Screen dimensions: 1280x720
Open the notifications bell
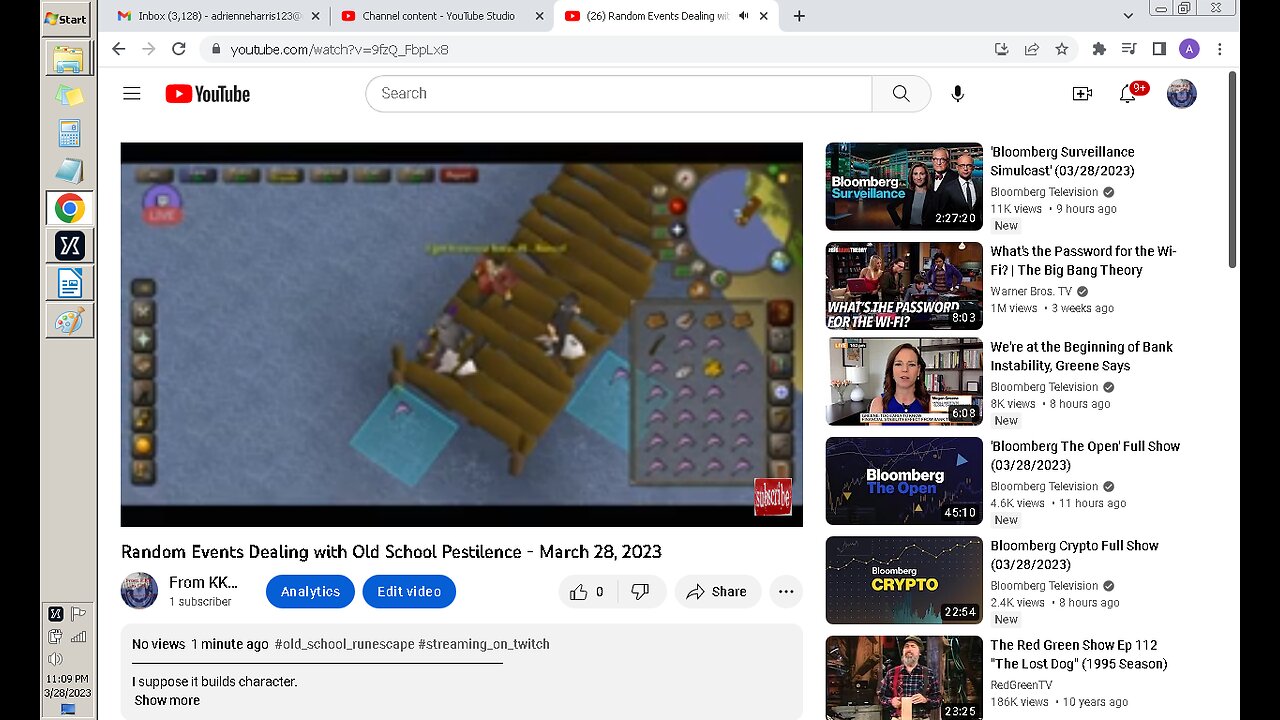[1128, 93]
